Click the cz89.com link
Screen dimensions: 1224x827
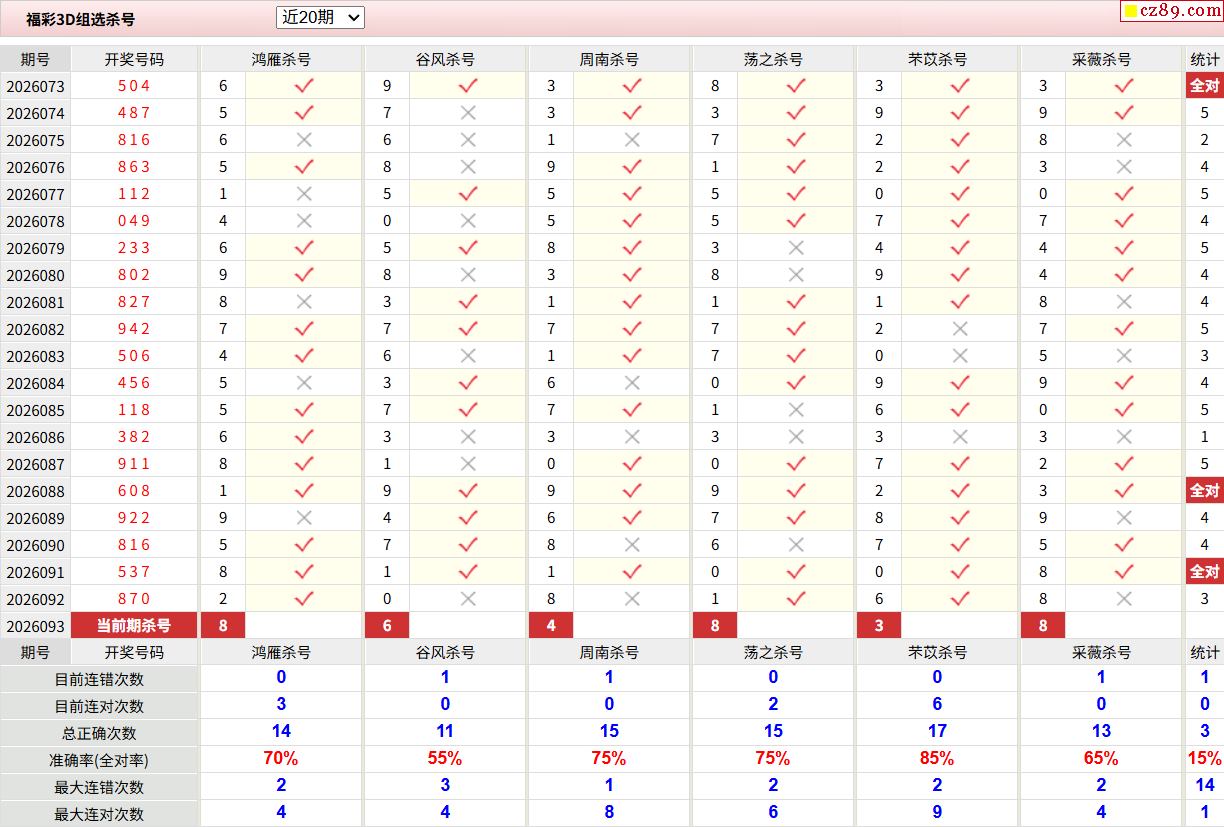(x=1180, y=11)
